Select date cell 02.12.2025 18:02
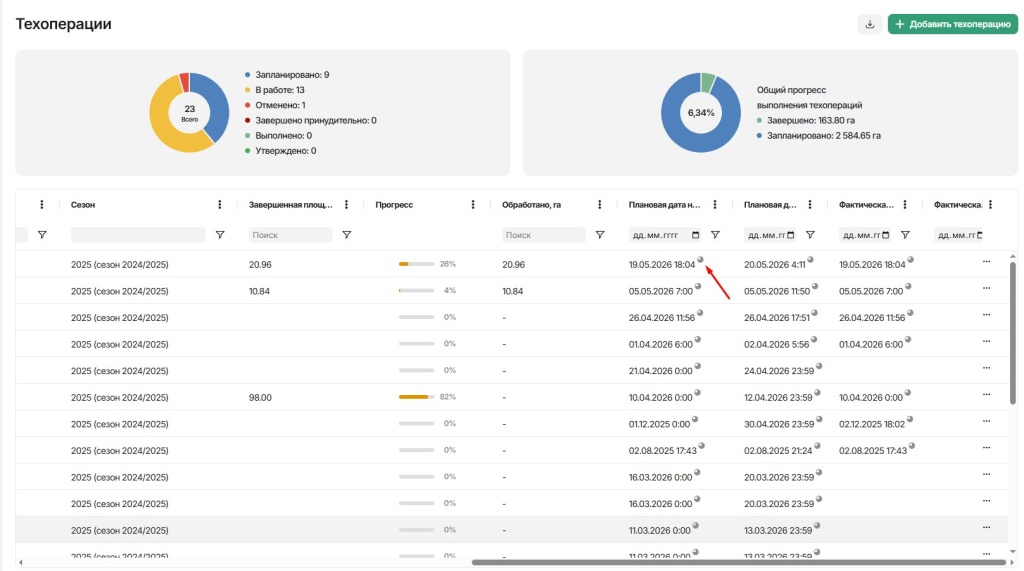 point(872,424)
